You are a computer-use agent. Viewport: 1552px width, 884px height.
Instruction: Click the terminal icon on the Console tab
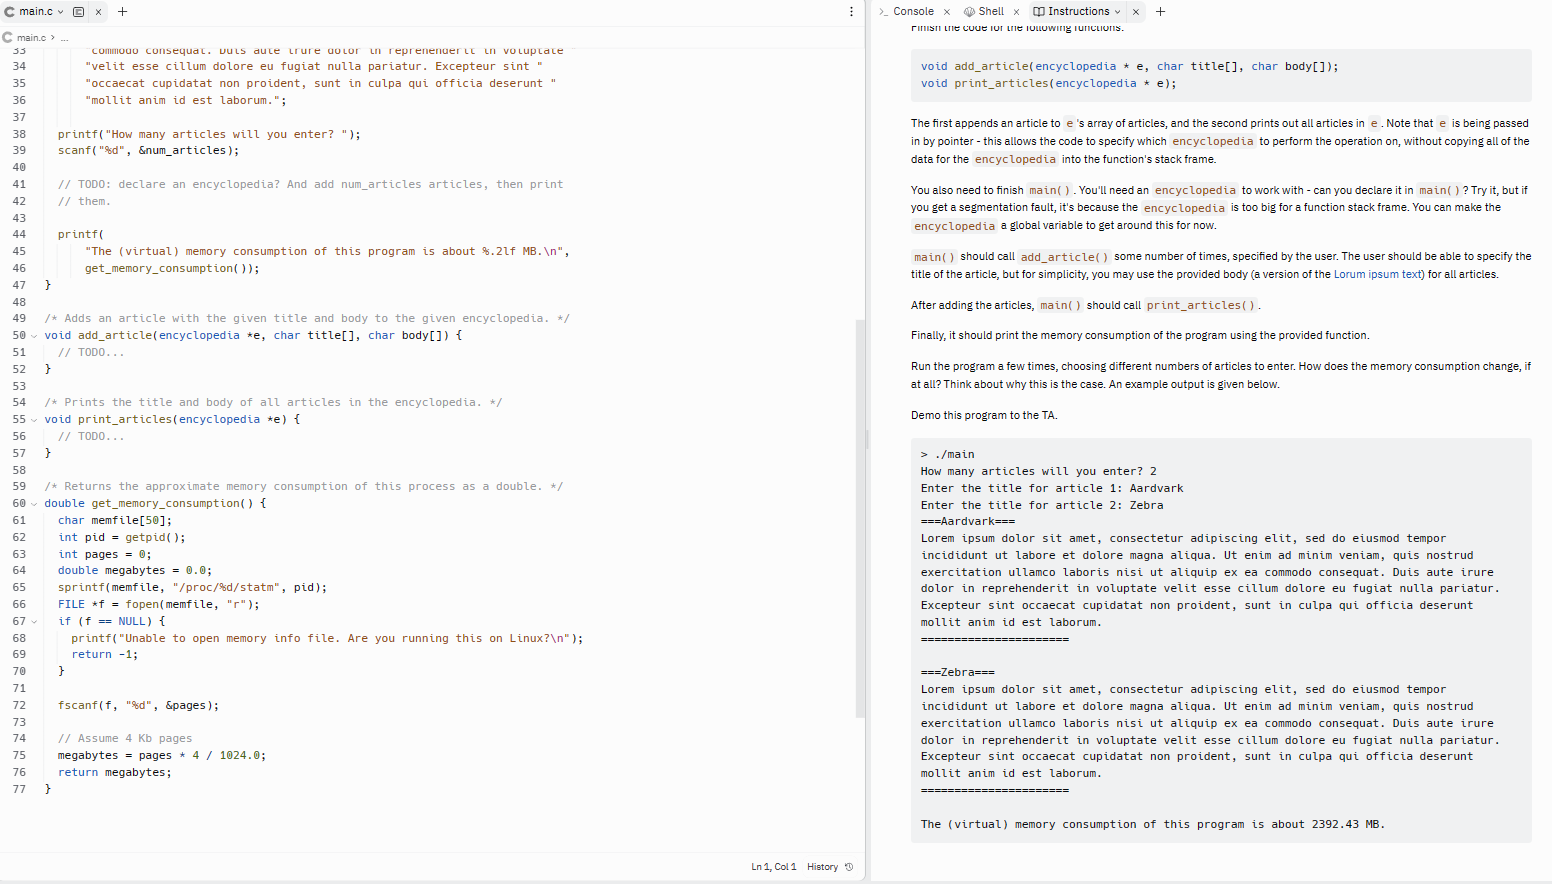(884, 11)
